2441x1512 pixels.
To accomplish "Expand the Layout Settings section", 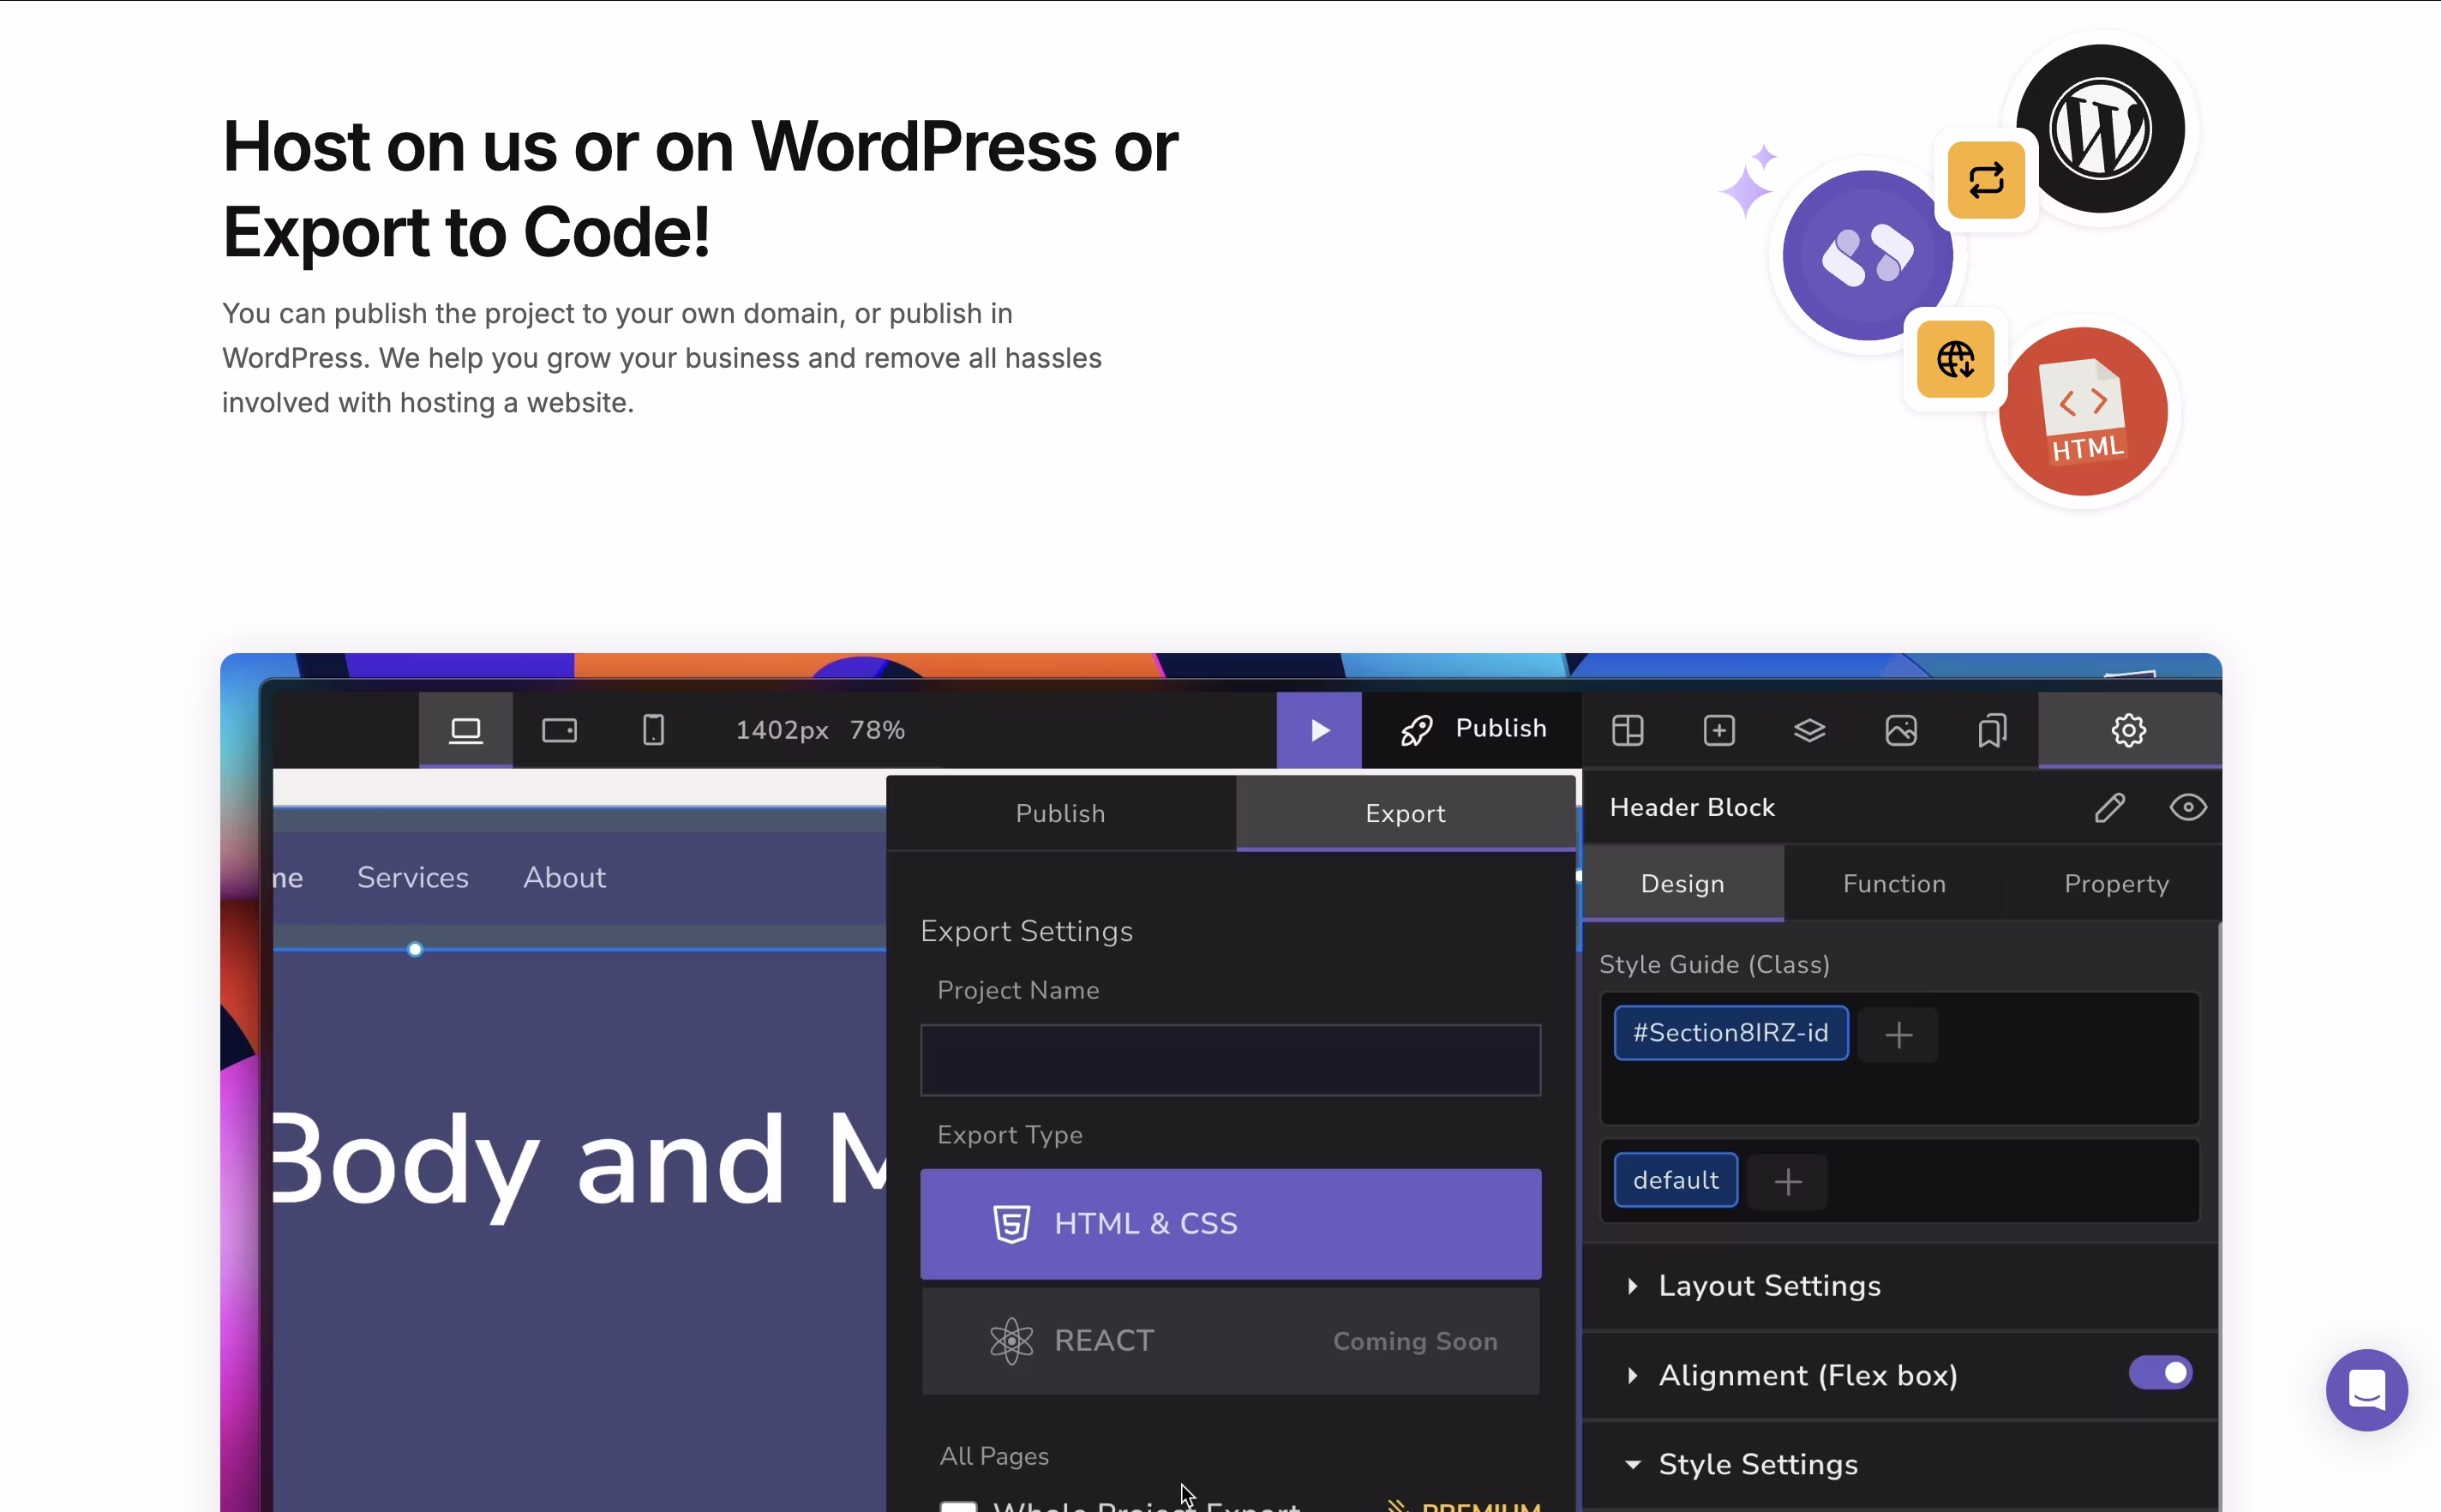I will [x=1900, y=1286].
